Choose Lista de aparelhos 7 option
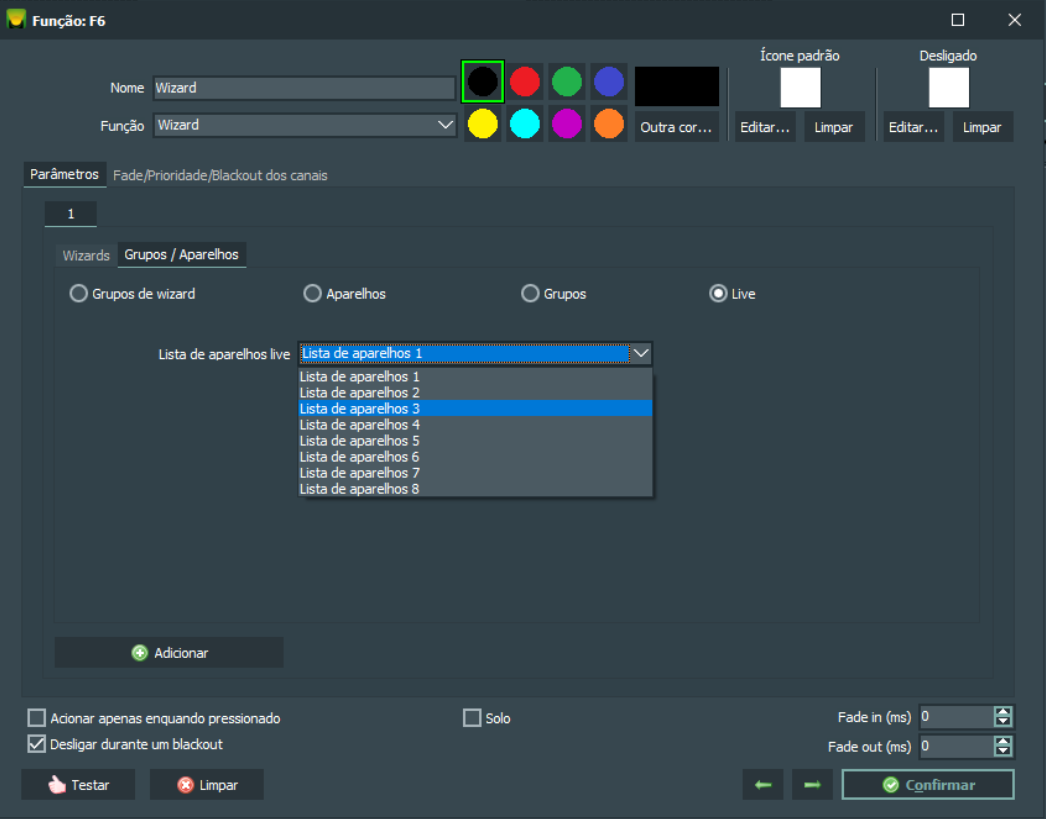Image resolution: width=1046 pixels, height=819 pixels. pos(475,473)
